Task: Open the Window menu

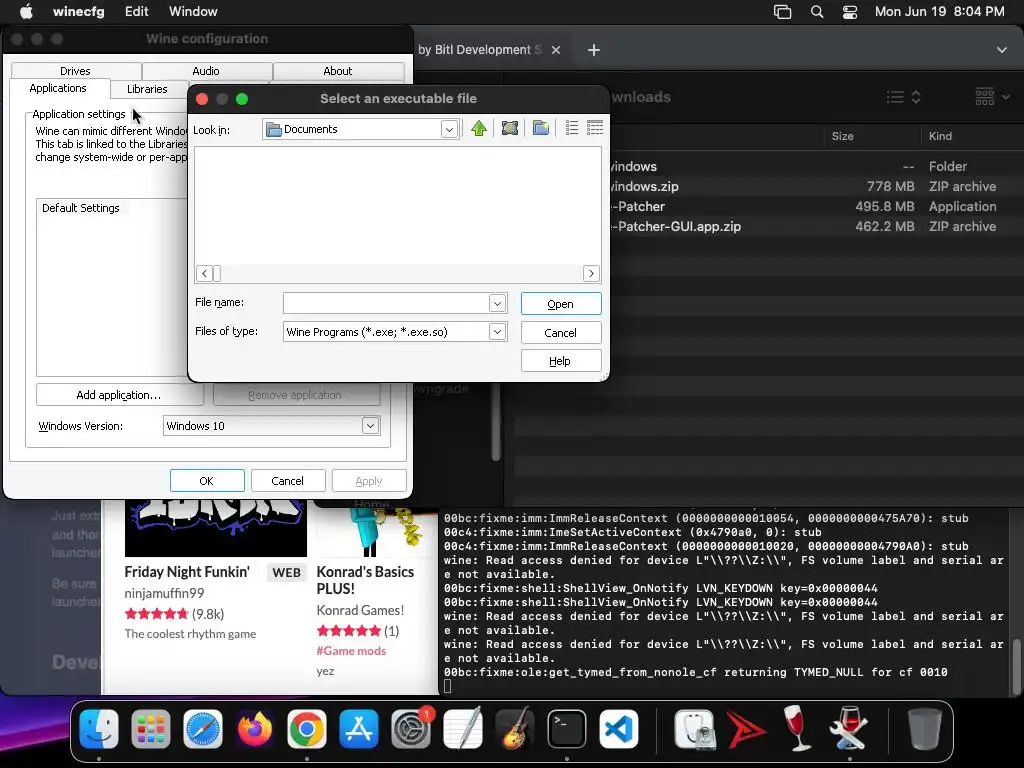Action: [193, 12]
